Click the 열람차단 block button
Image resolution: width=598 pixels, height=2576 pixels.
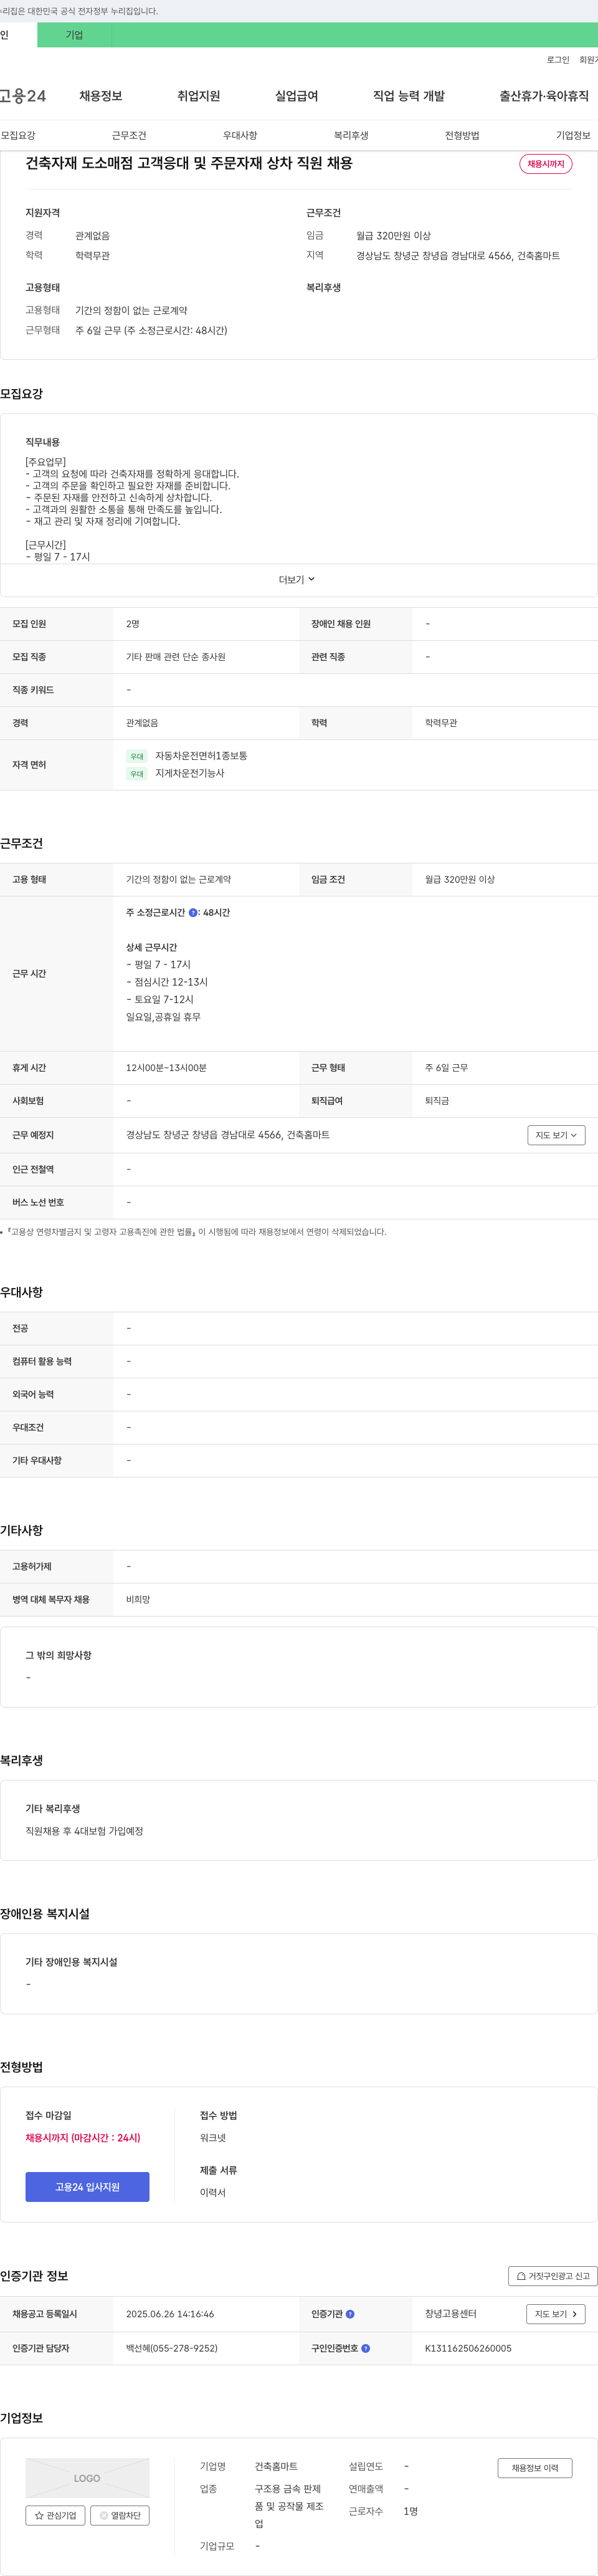(x=120, y=2515)
